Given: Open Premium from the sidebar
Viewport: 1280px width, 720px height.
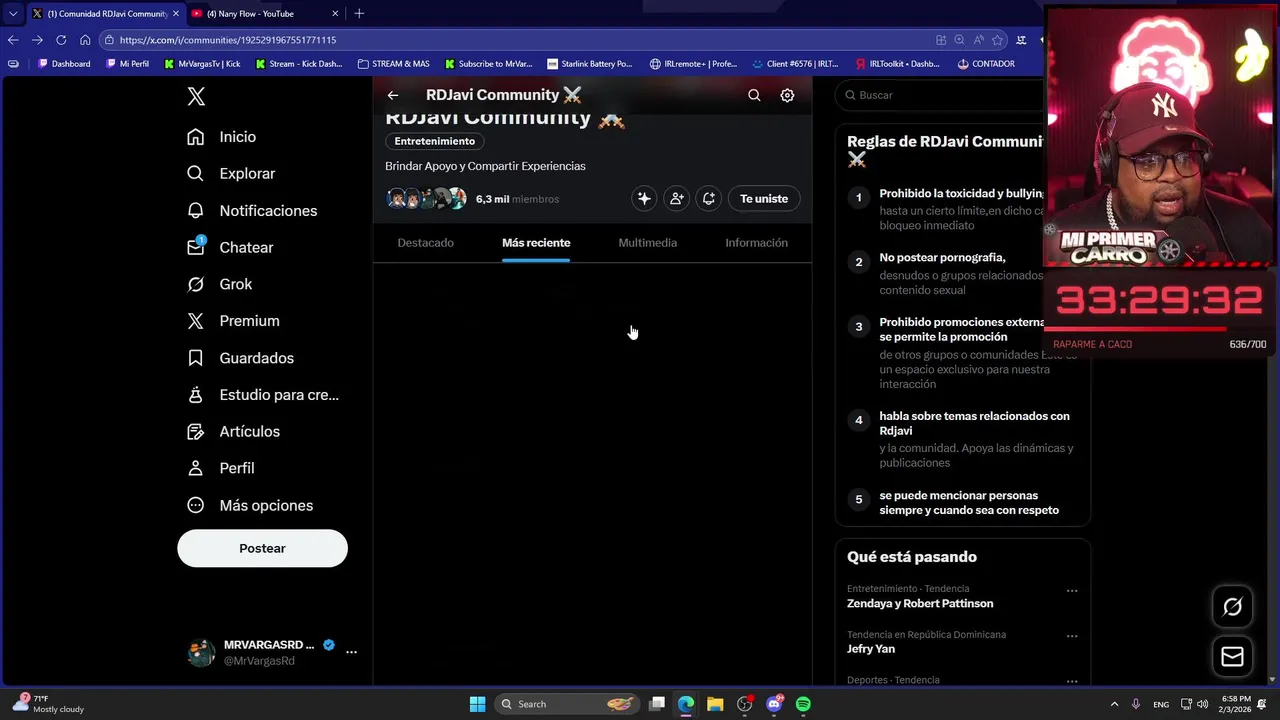Looking at the screenshot, I should pos(233,321).
